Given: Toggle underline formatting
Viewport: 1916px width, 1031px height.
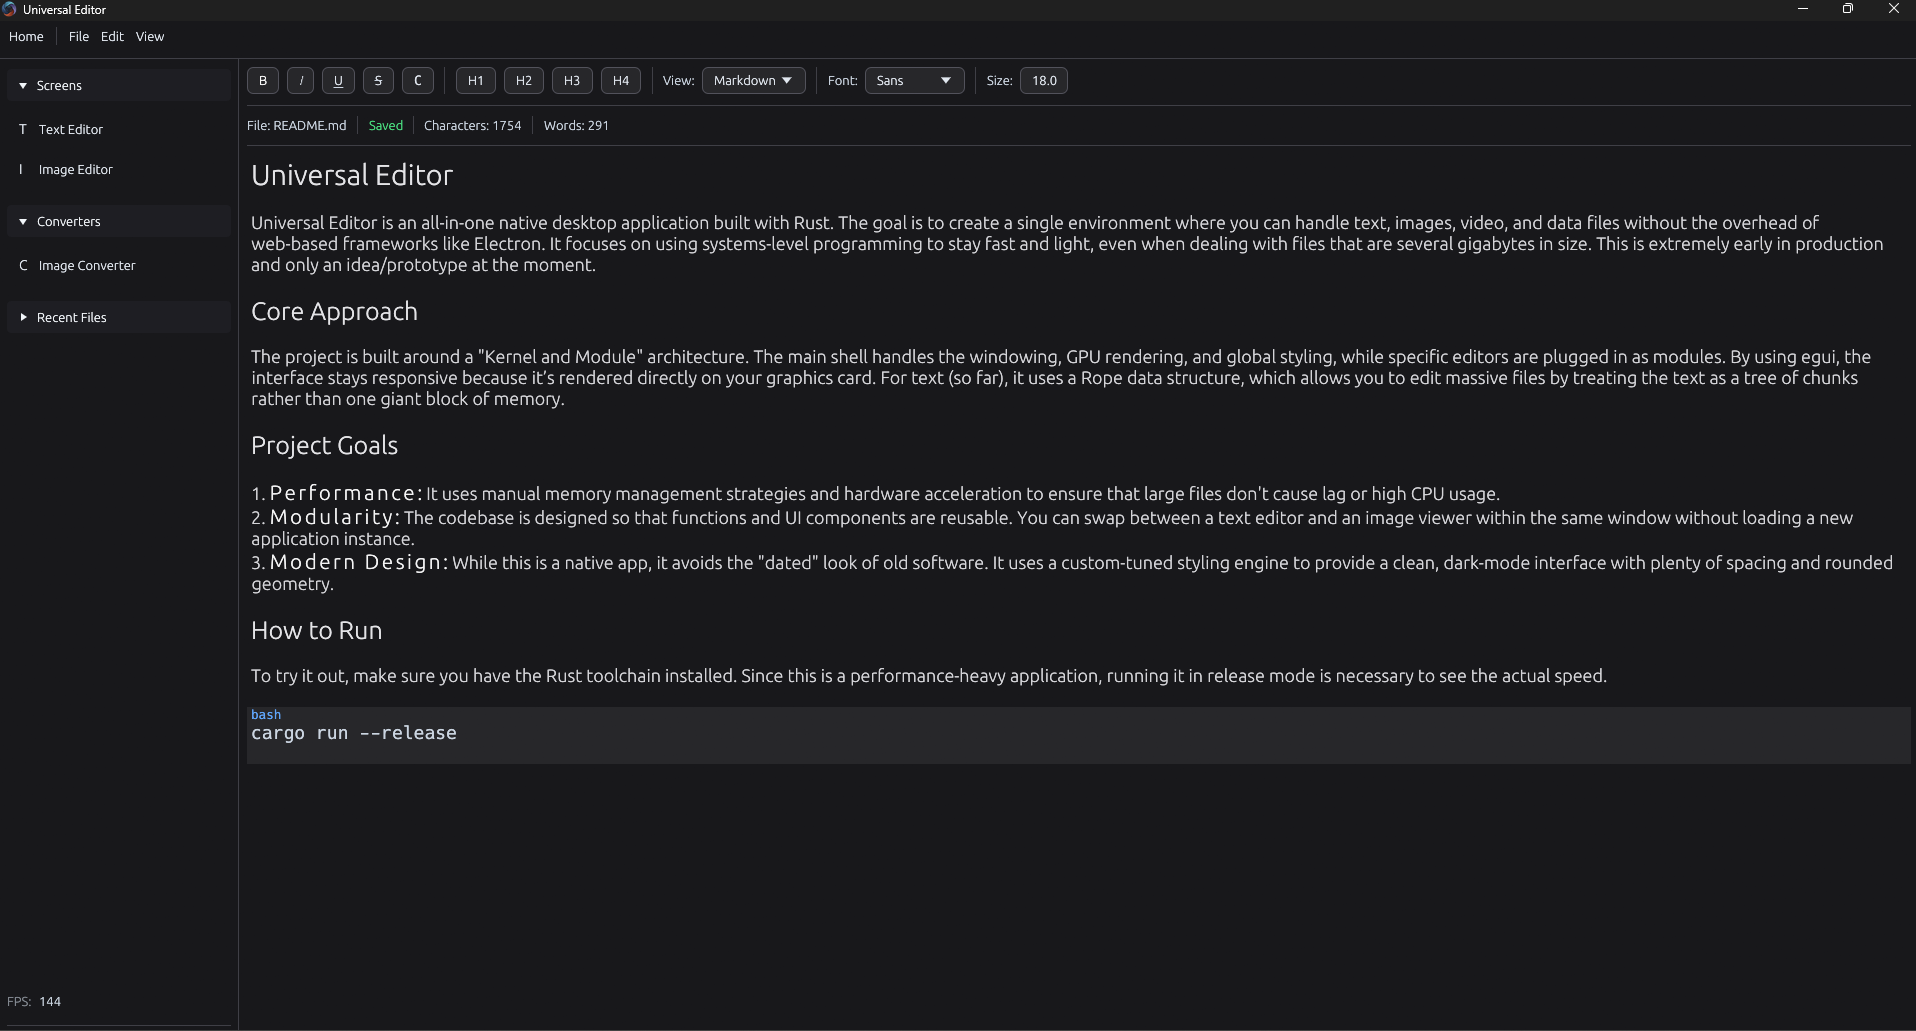Looking at the screenshot, I should coord(338,80).
